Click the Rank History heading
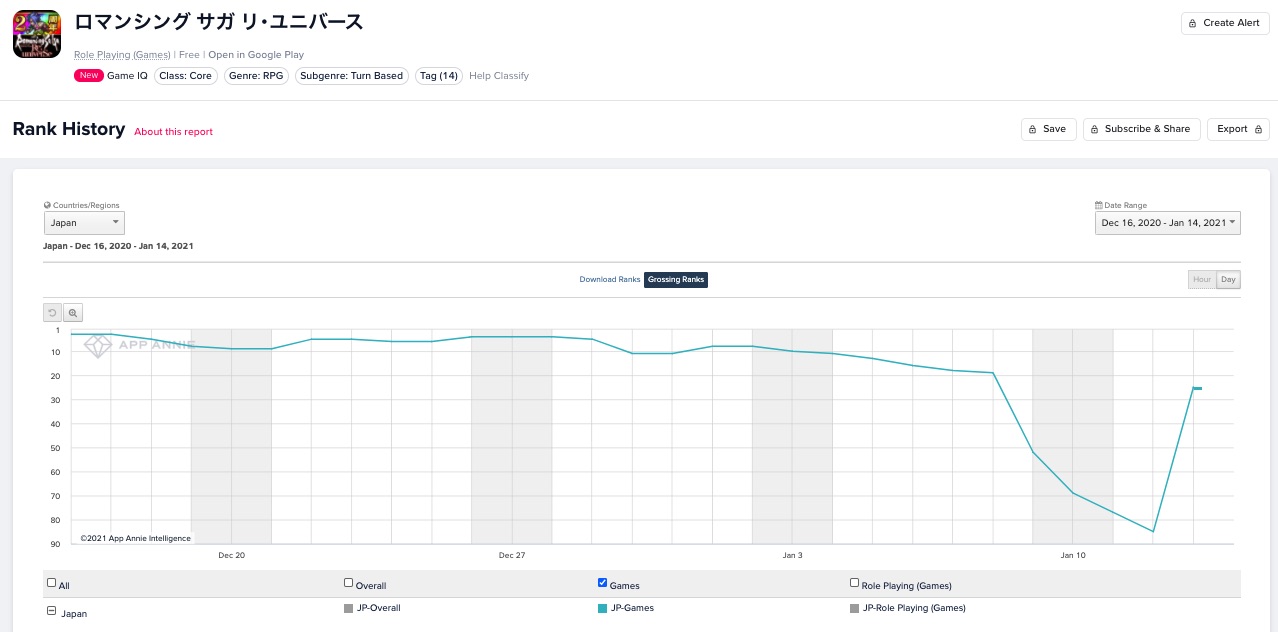 coord(69,129)
